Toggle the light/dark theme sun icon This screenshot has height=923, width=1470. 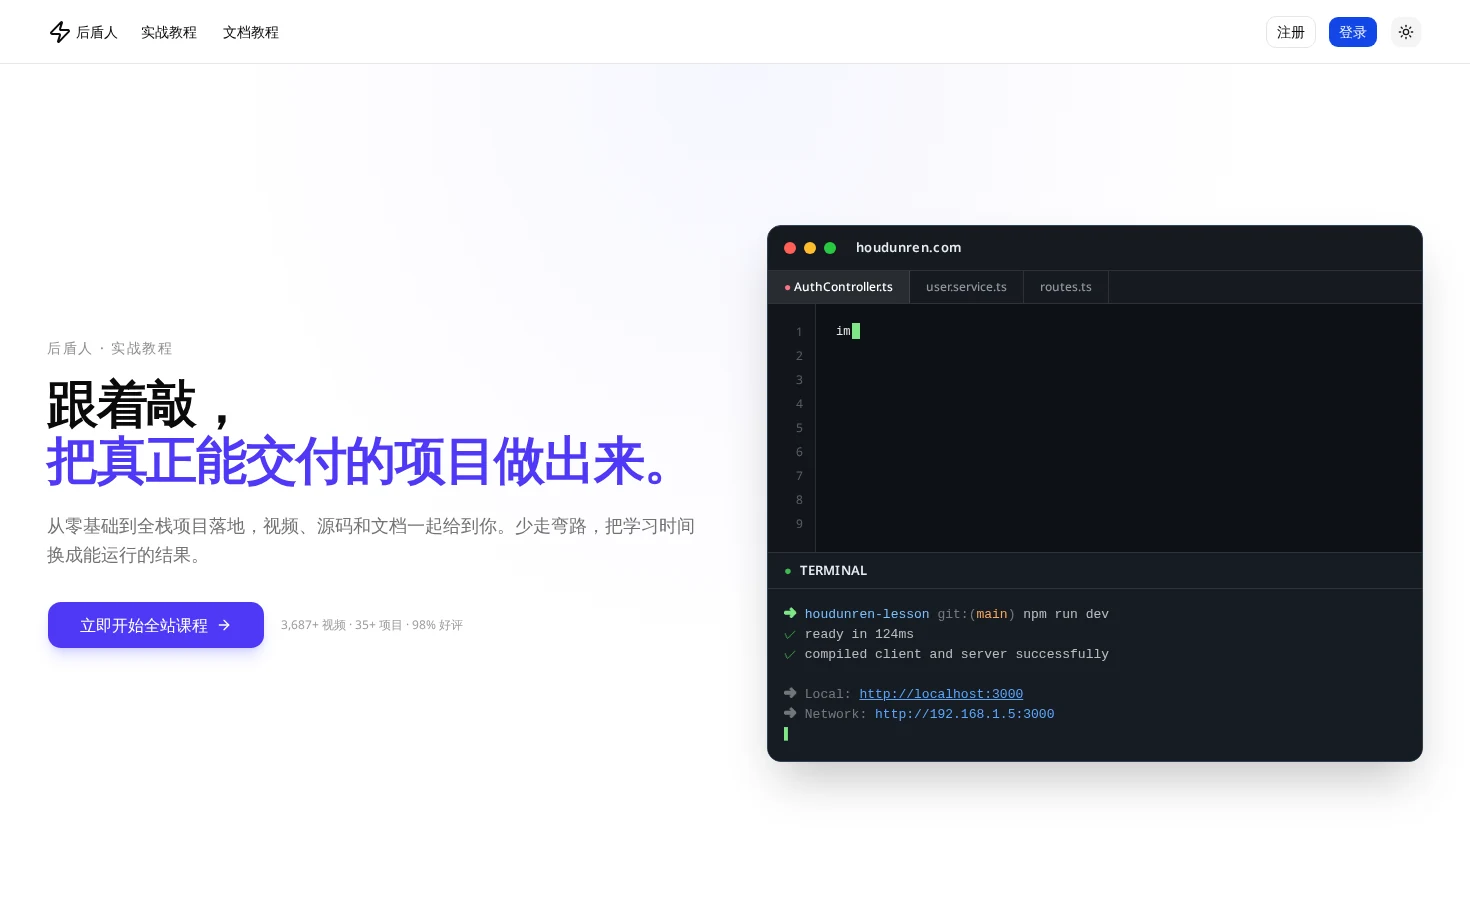pos(1405,32)
